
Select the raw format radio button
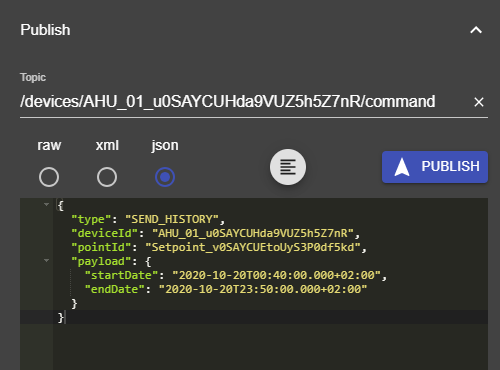[49, 177]
